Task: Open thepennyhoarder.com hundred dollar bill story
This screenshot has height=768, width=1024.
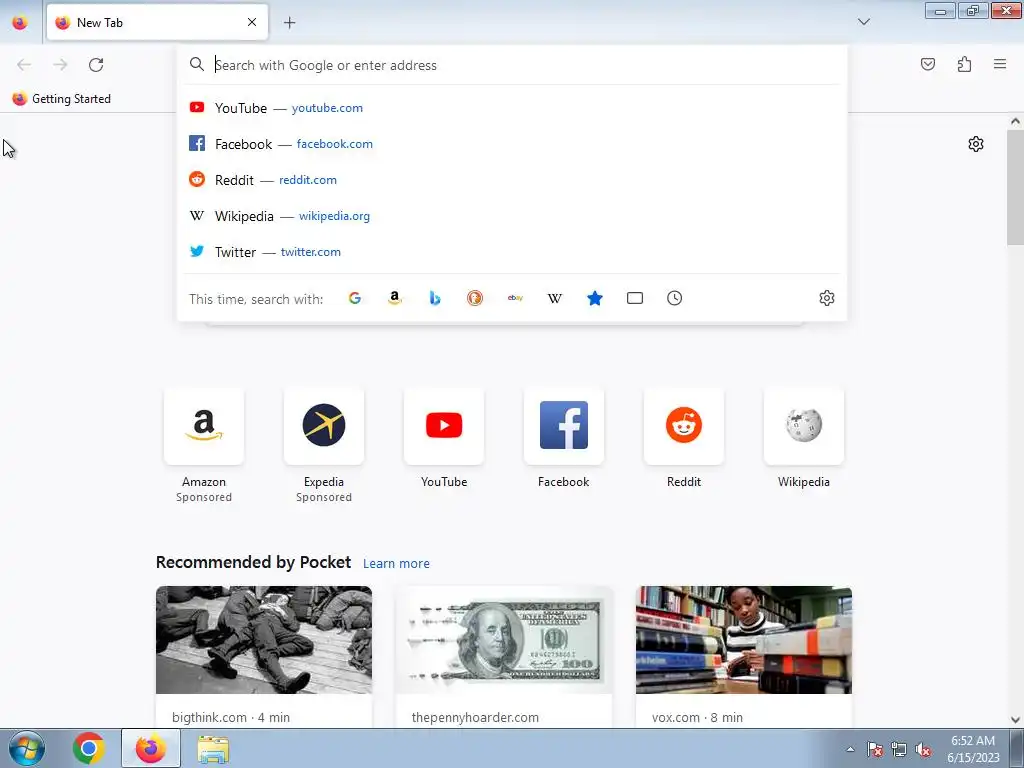Action: coord(504,640)
